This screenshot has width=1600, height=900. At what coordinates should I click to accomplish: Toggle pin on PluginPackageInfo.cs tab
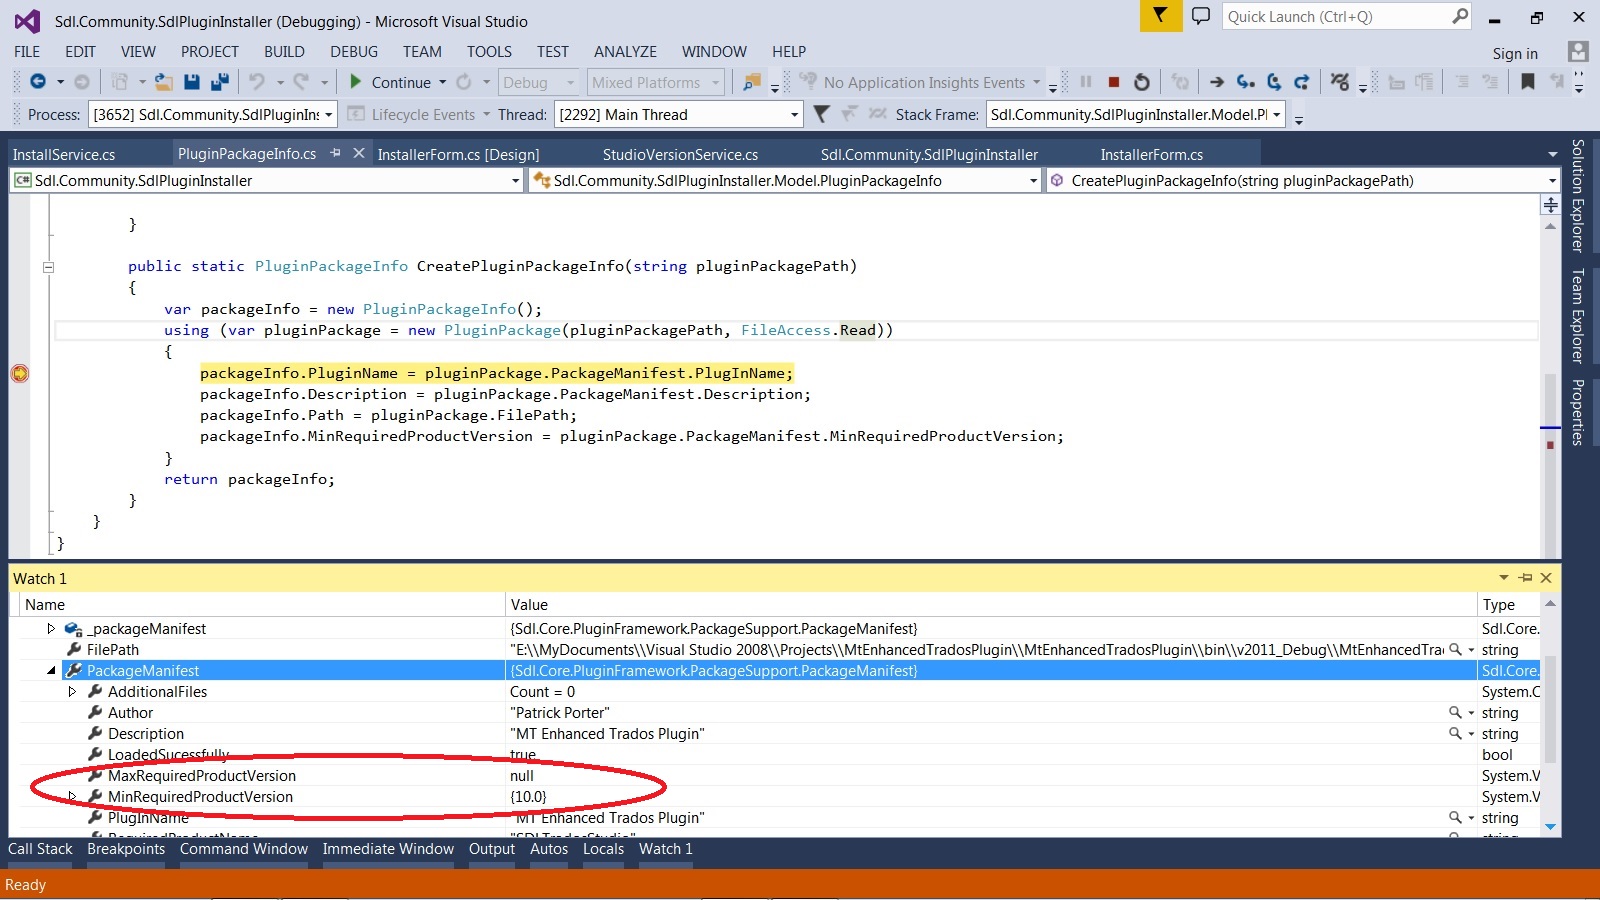[336, 153]
